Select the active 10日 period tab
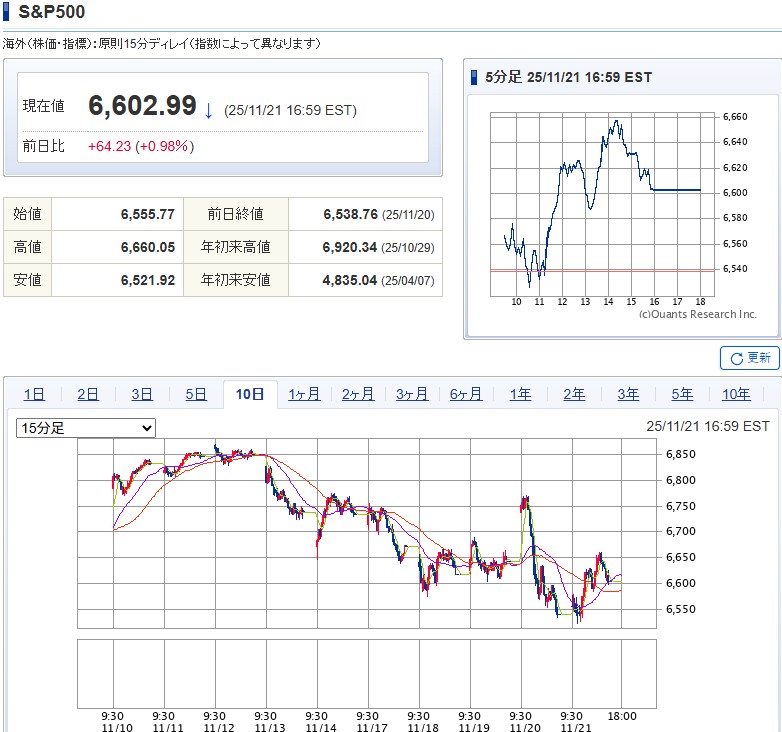The height and width of the screenshot is (732, 782). [250, 394]
